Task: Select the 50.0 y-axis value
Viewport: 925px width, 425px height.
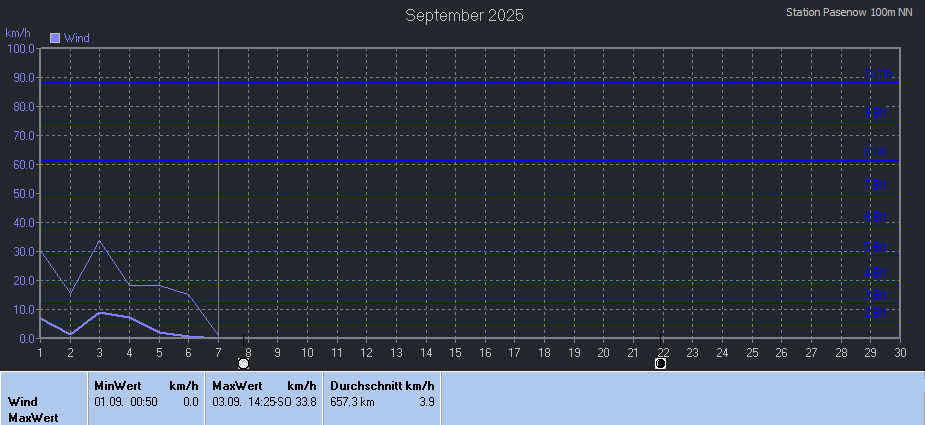Action: pyautogui.click(x=23, y=194)
